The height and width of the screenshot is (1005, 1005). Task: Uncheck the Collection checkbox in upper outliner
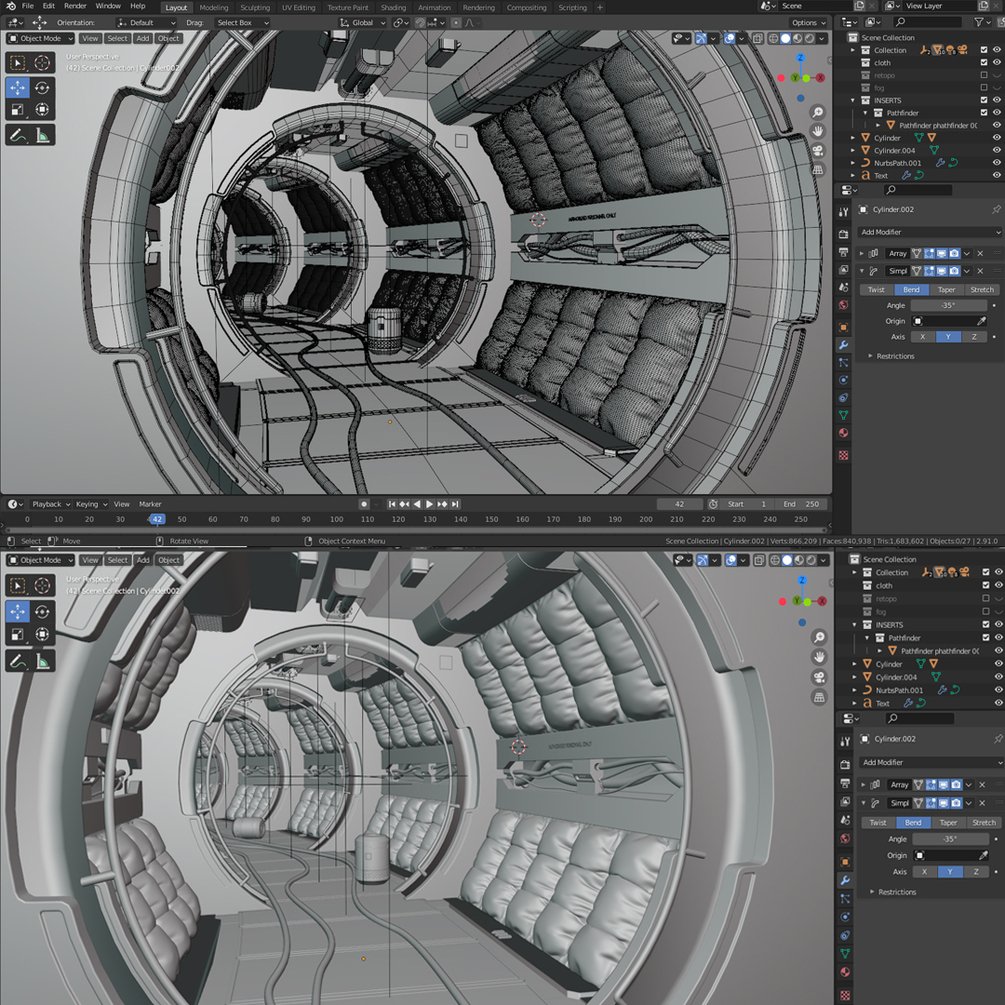(x=984, y=49)
